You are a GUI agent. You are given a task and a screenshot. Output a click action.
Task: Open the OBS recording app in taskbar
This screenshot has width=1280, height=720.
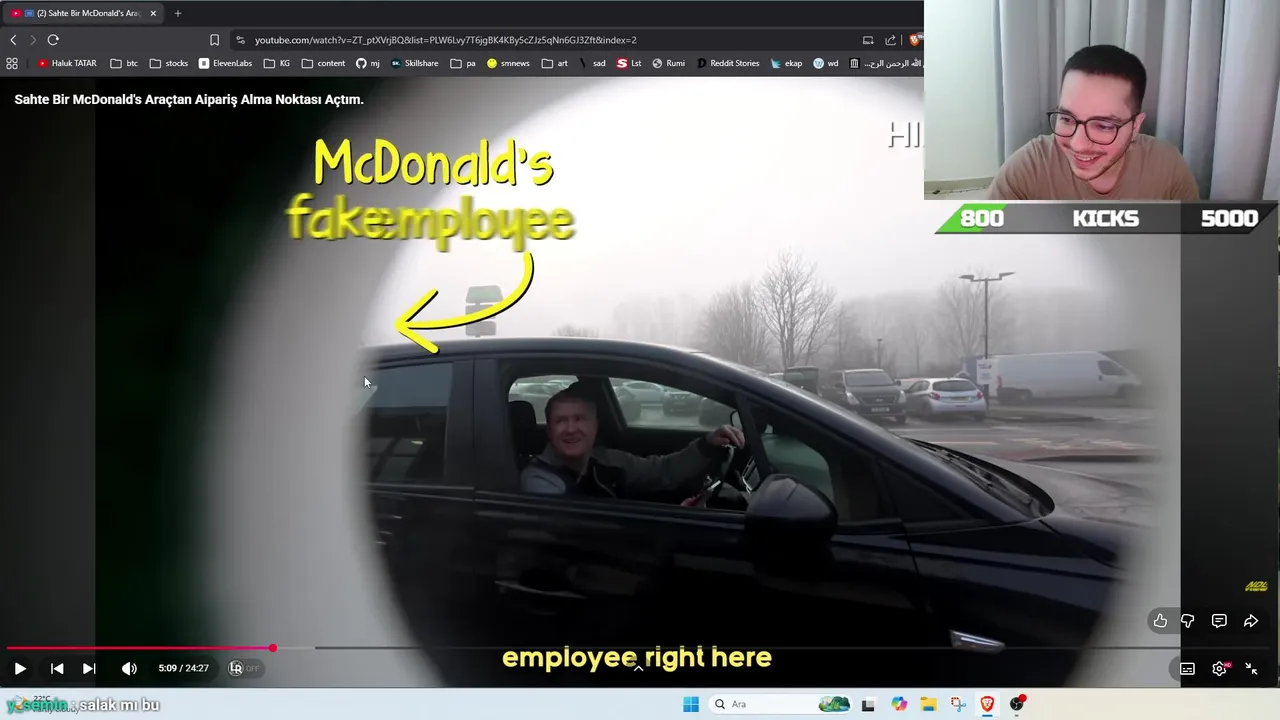(x=1017, y=704)
